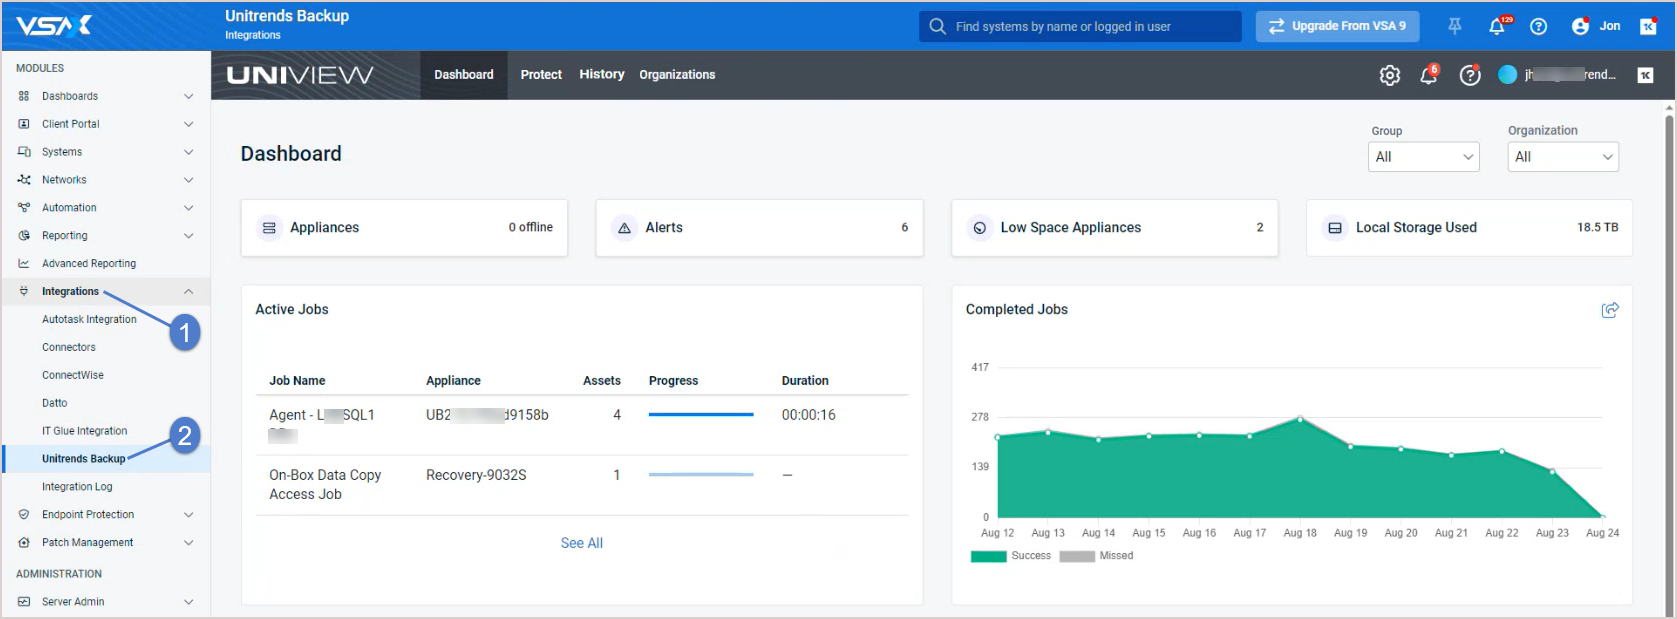Open VSA notifications bell with 129 badge

pyautogui.click(x=1497, y=26)
